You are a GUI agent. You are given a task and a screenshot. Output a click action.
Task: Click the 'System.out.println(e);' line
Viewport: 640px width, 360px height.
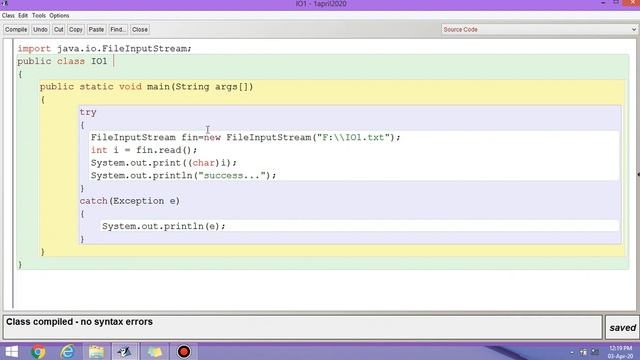click(x=163, y=226)
